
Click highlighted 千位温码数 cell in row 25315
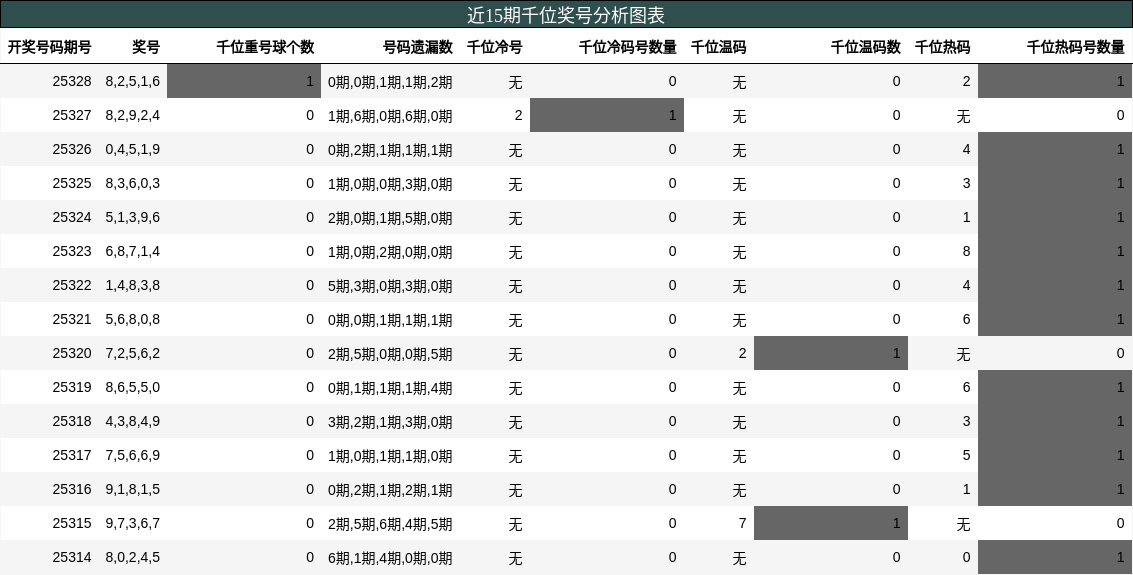(831, 524)
